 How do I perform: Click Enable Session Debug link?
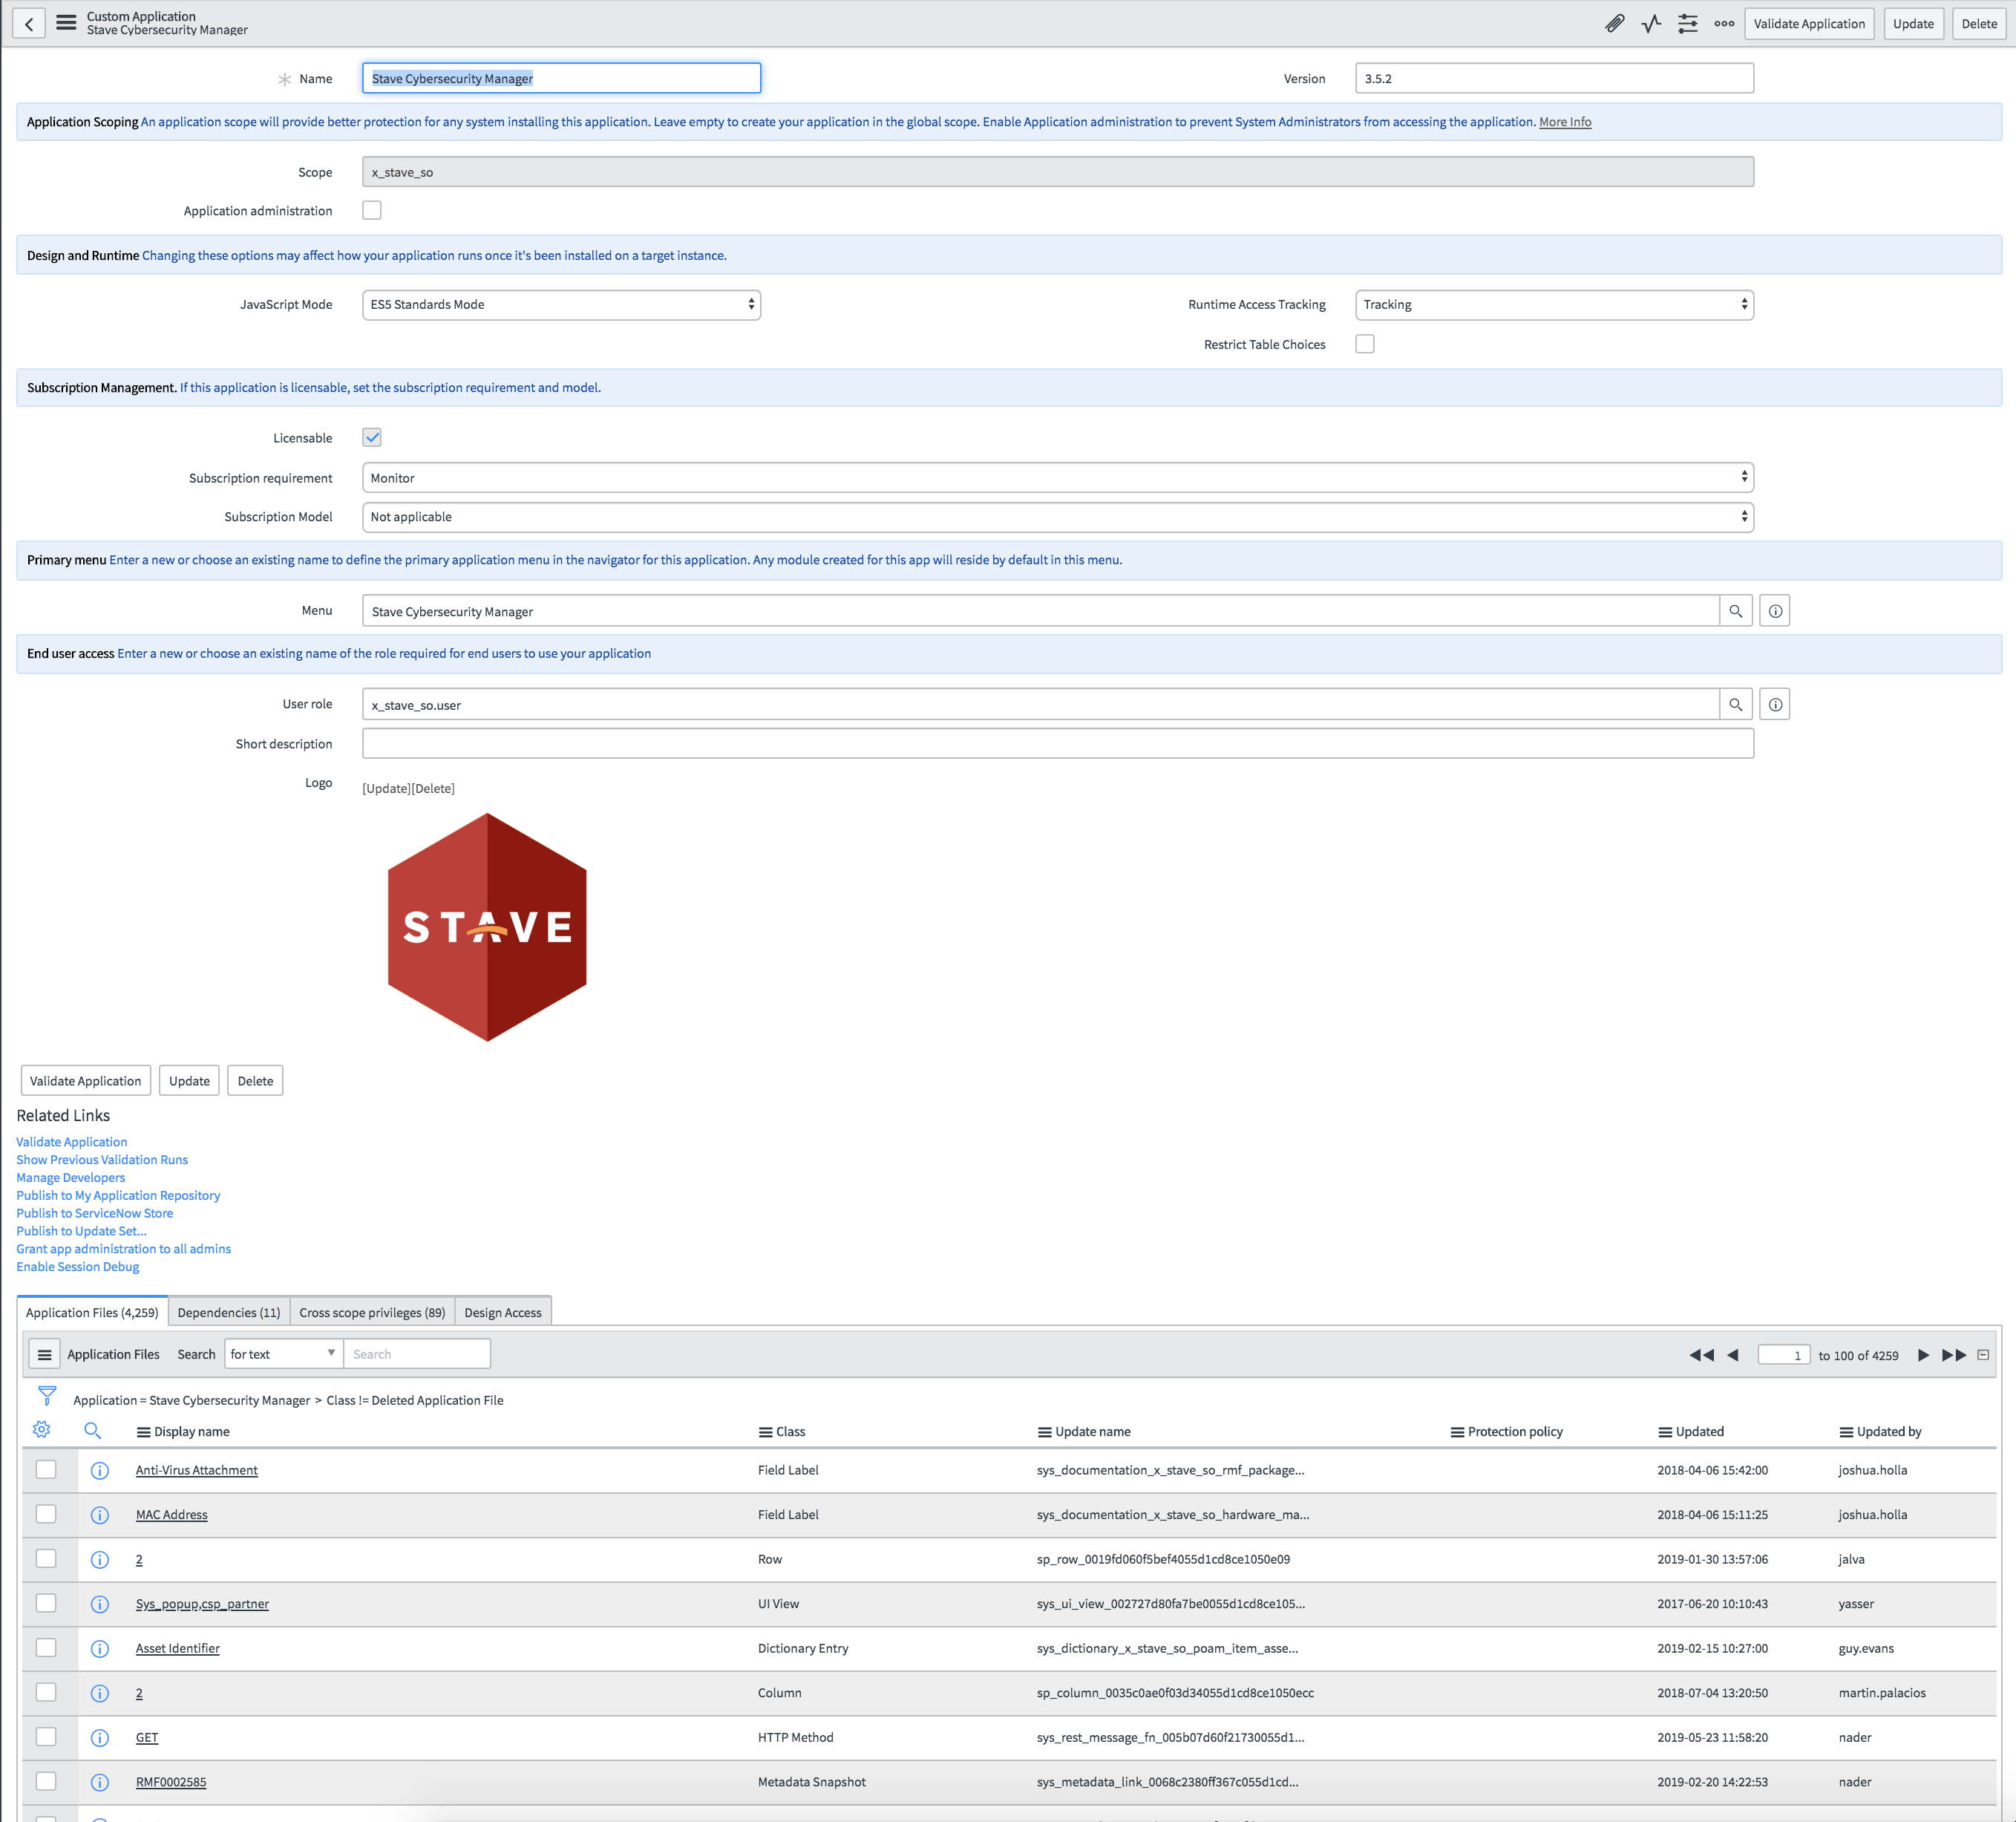pyautogui.click(x=78, y=1267)
